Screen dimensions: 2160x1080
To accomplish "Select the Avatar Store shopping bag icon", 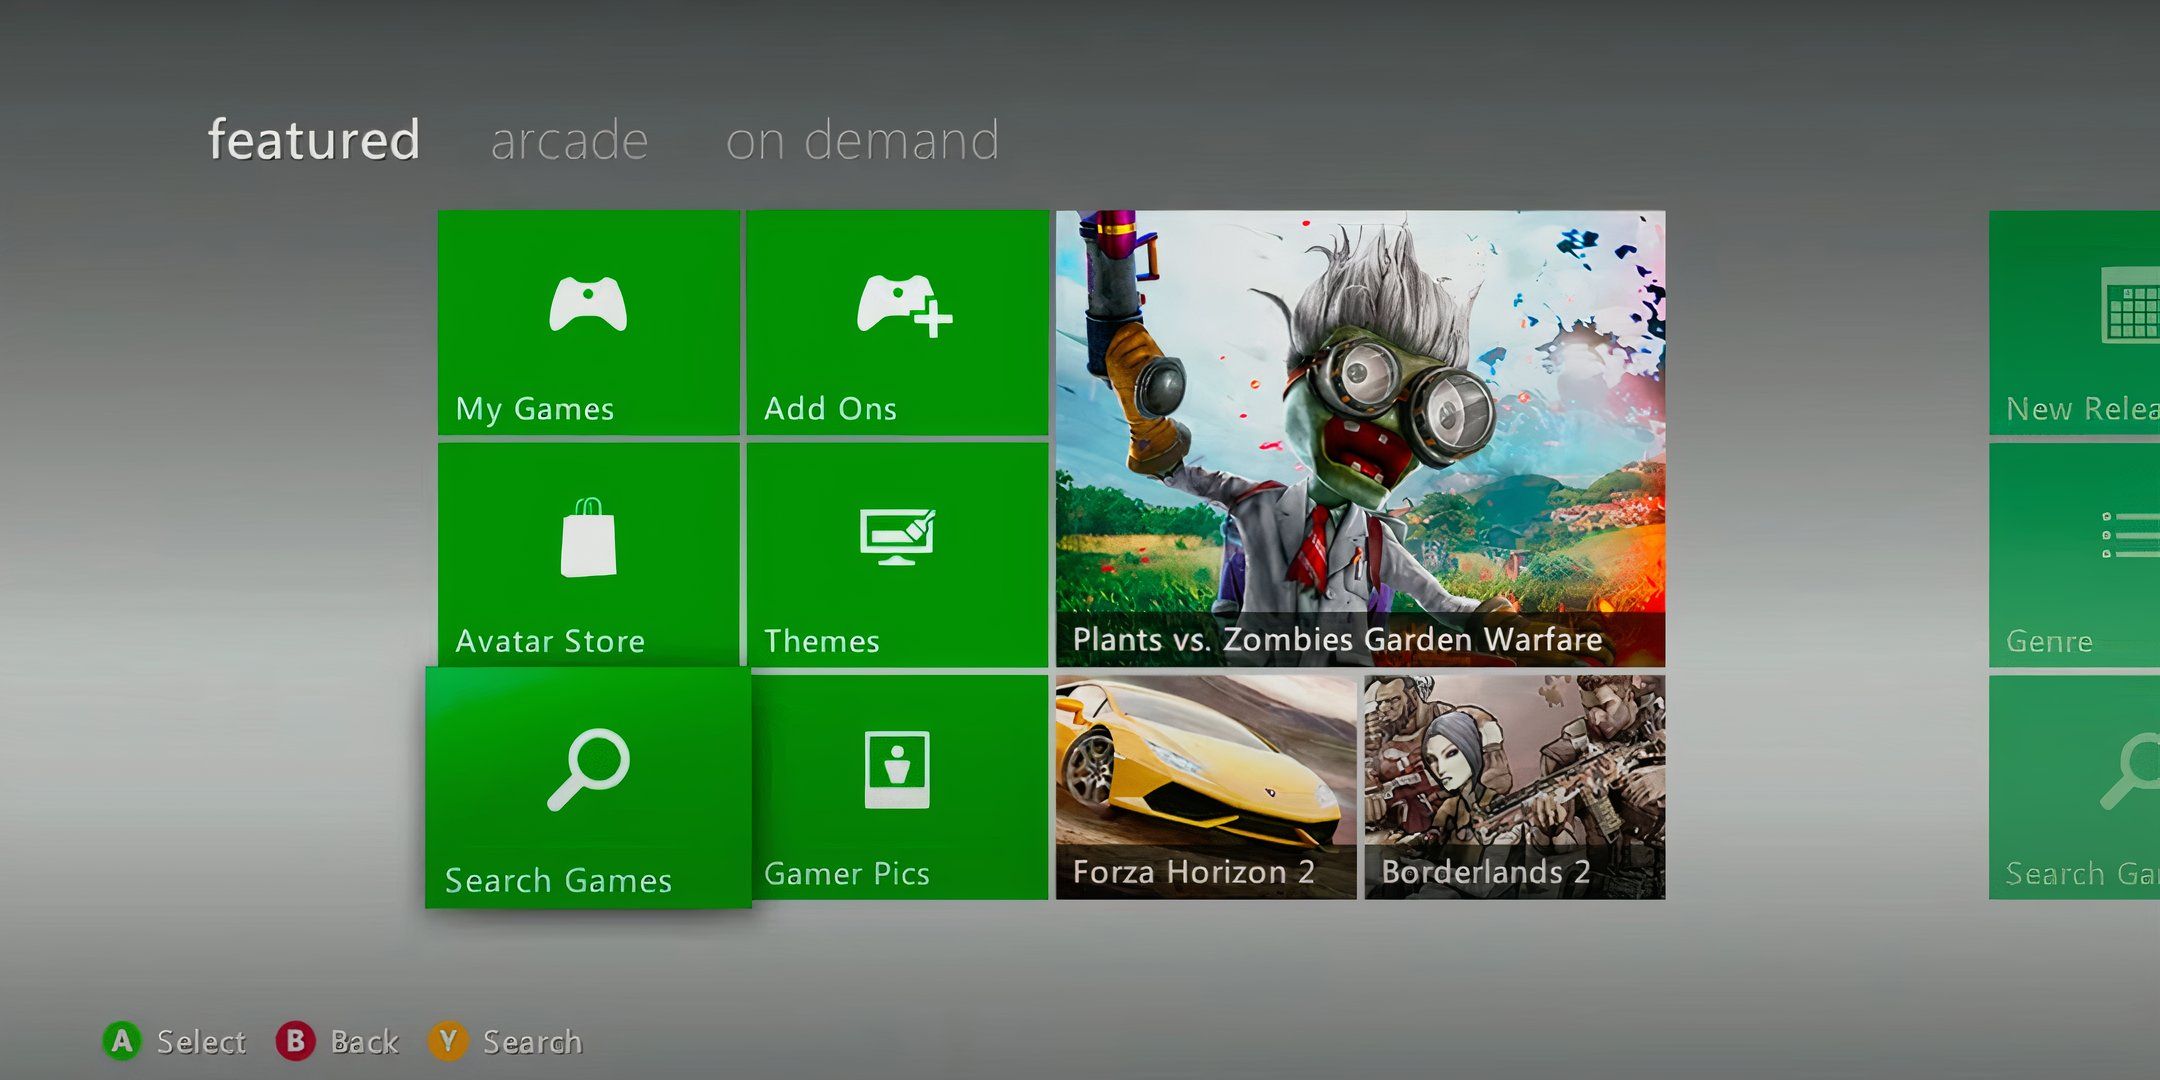I will (x=588, y=538).
